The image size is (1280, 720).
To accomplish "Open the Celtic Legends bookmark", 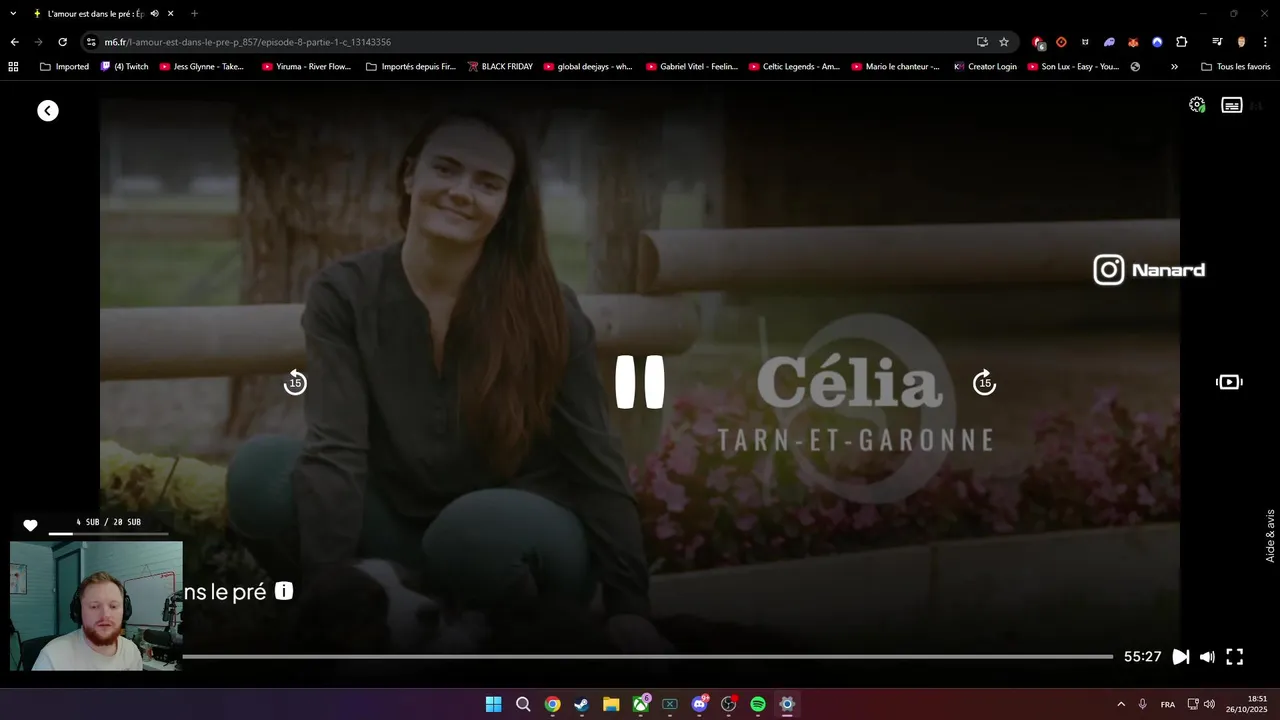I will (x=795, y=67).
